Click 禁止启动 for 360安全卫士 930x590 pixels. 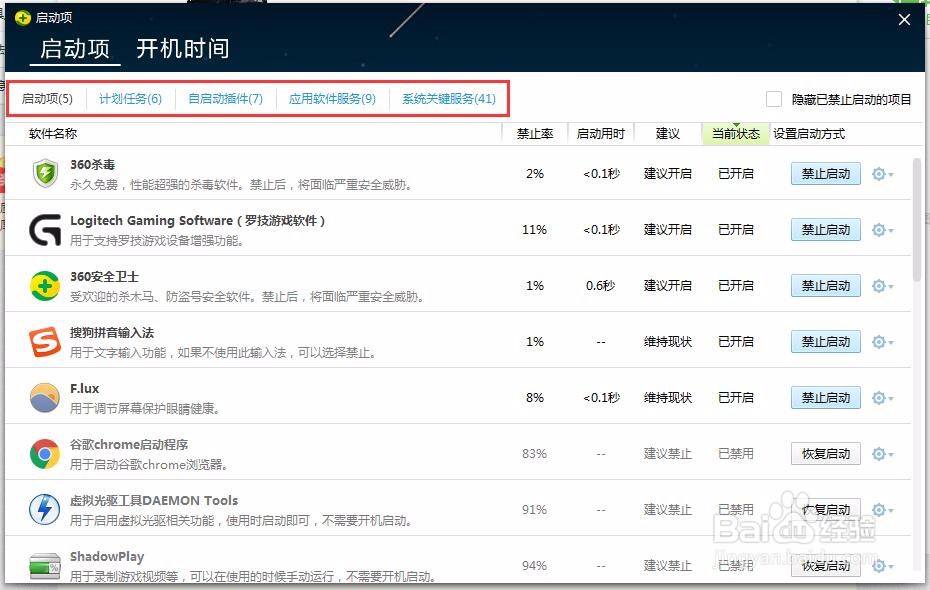click(x=826, y=286)
